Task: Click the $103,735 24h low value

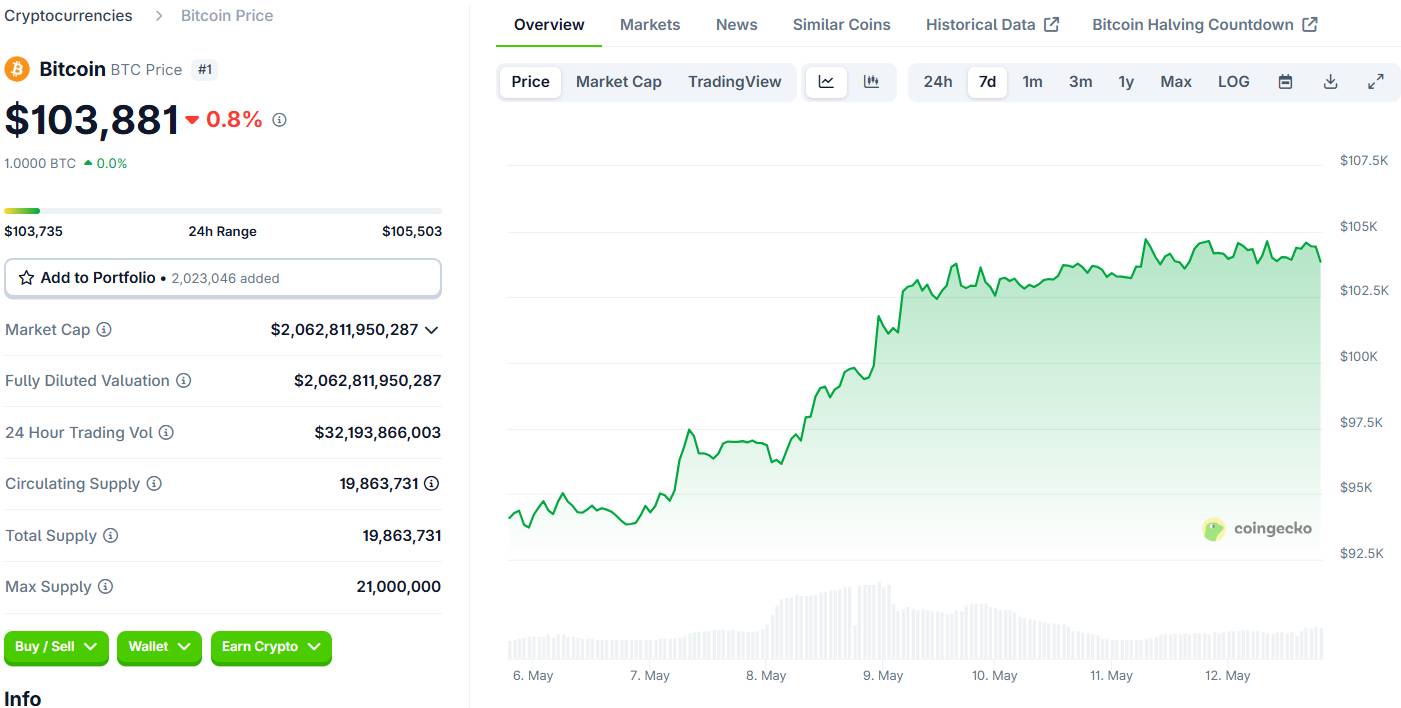Action: click(34, 231)
